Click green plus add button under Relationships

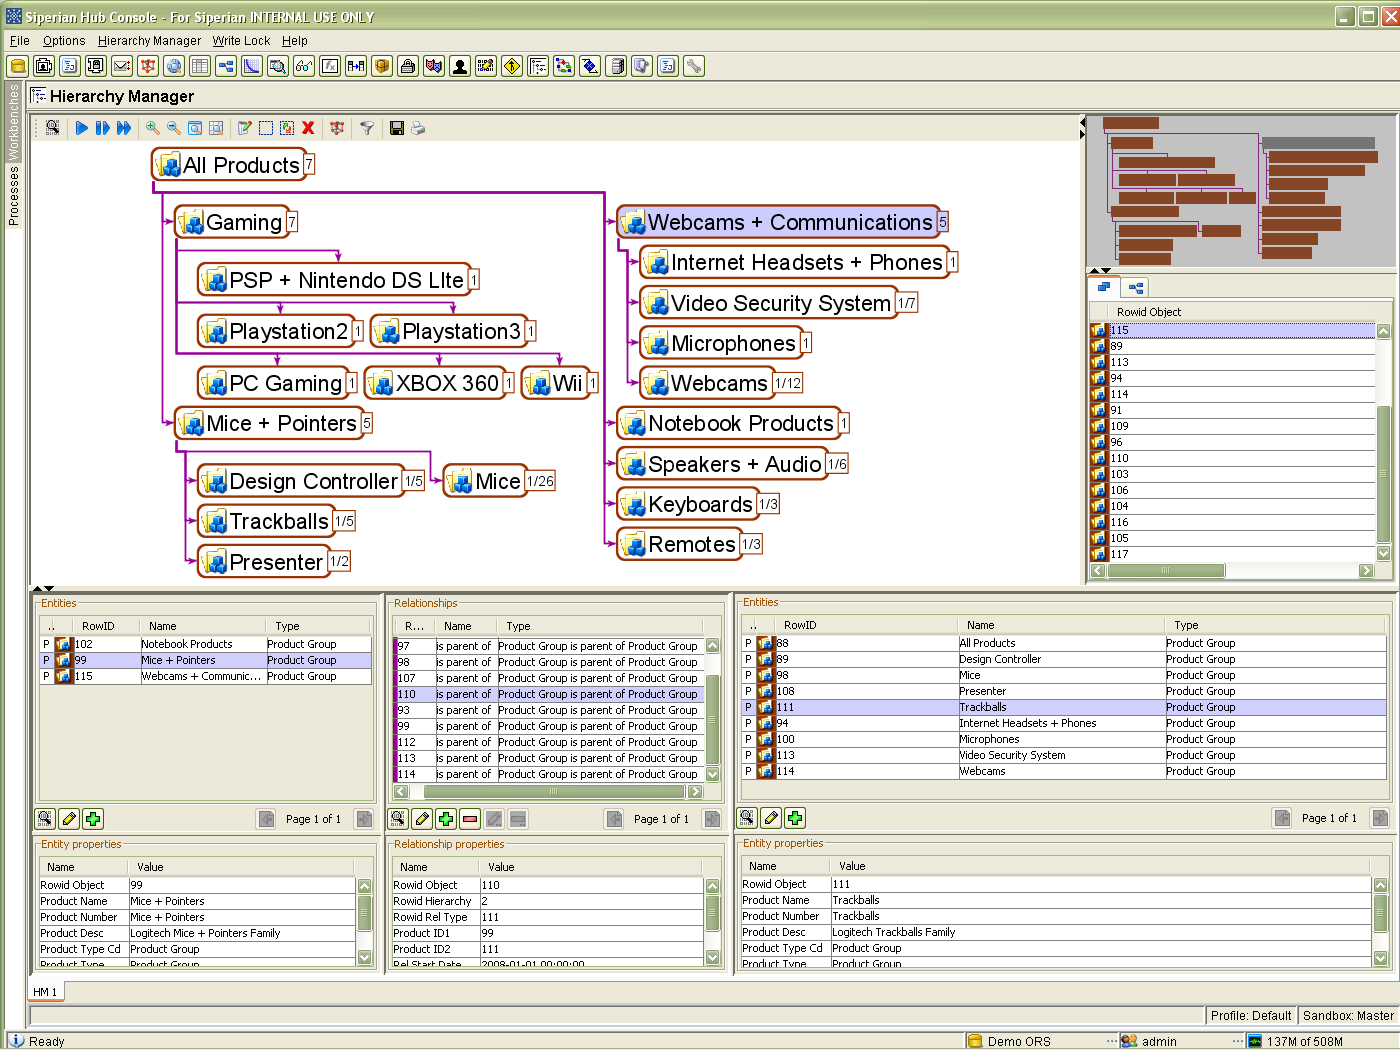[x=446, y=819]
